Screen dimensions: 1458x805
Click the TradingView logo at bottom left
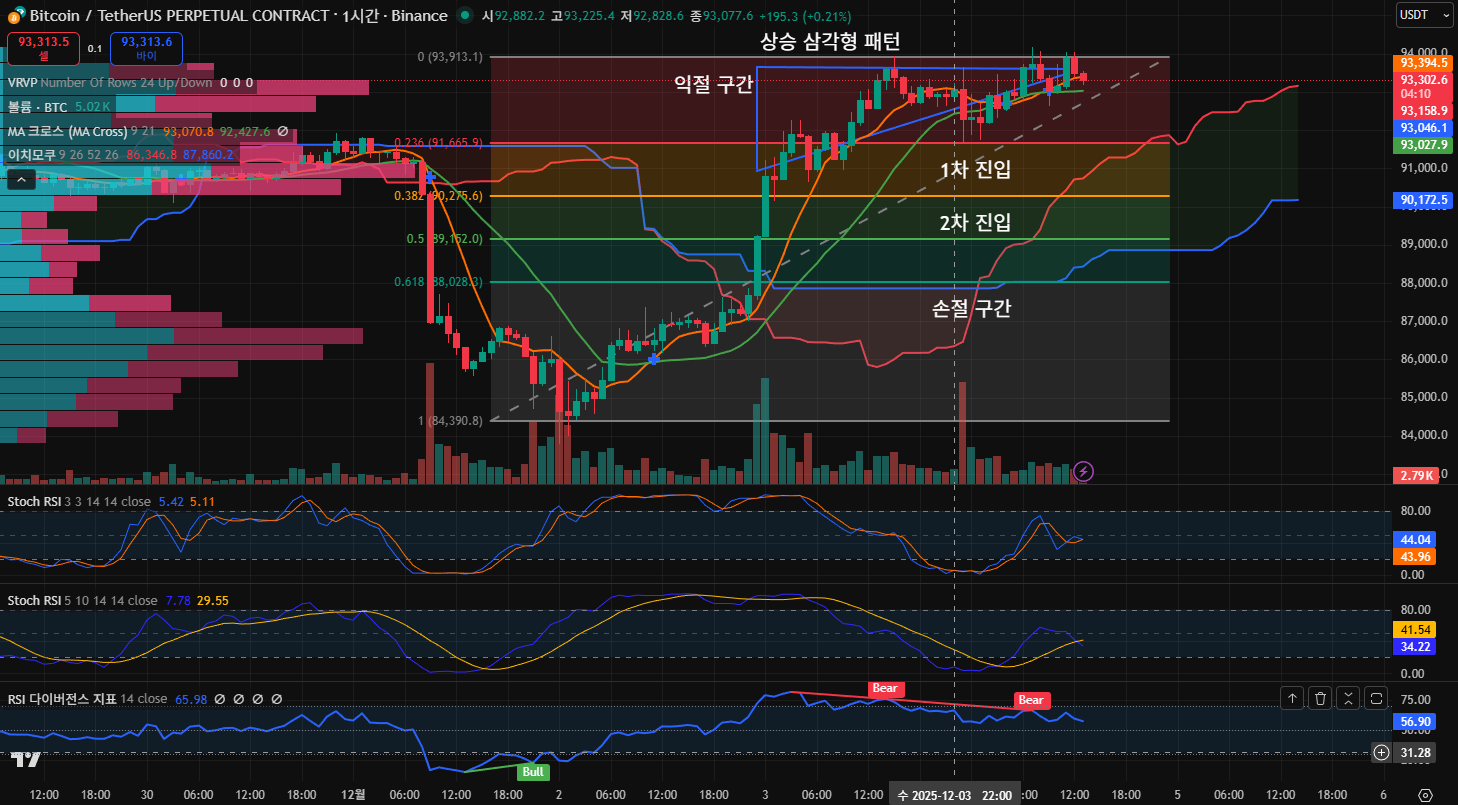pos(26,759)
